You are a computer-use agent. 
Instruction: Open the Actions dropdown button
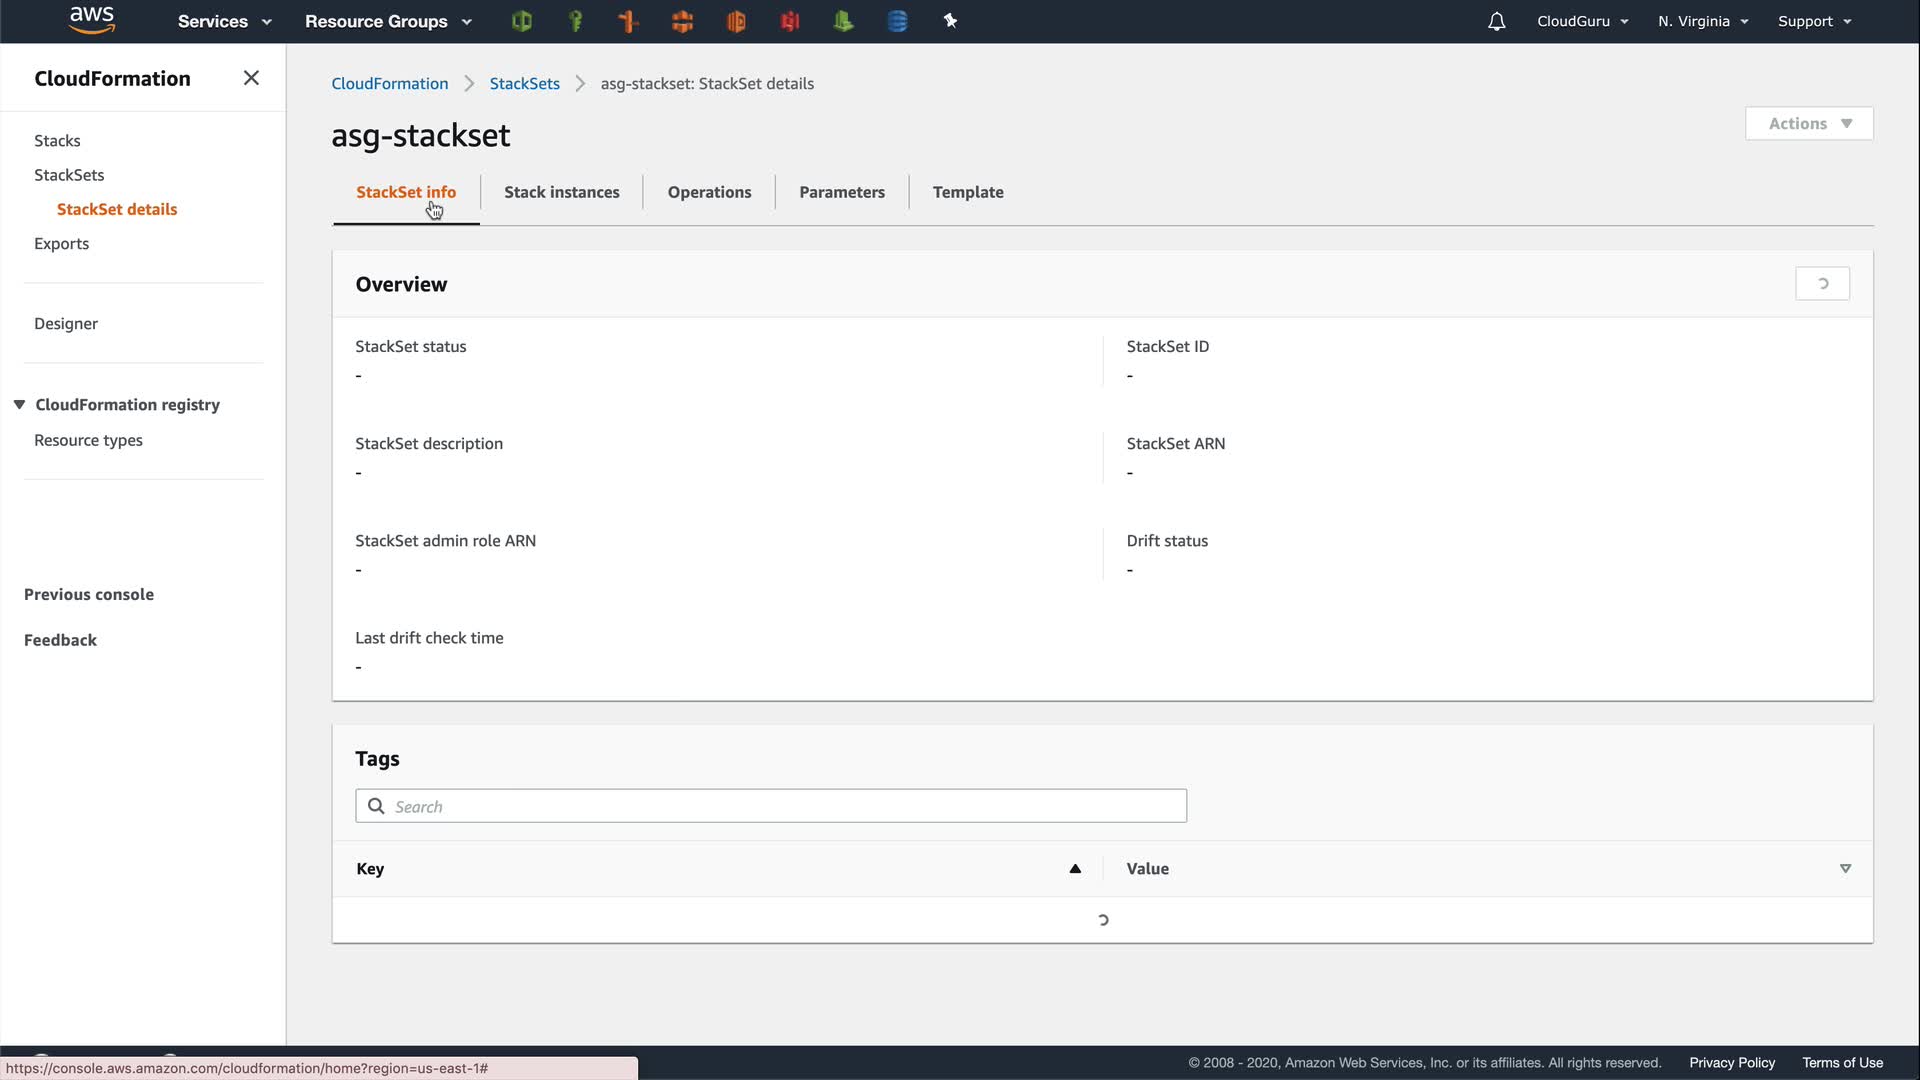click(x=1809, y=124)
